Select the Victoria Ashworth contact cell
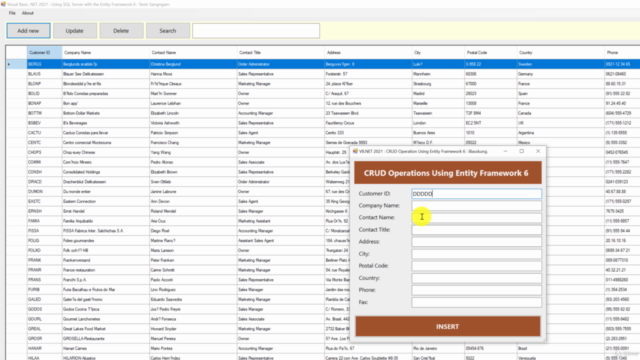The image size is (640, 360). 193,123
